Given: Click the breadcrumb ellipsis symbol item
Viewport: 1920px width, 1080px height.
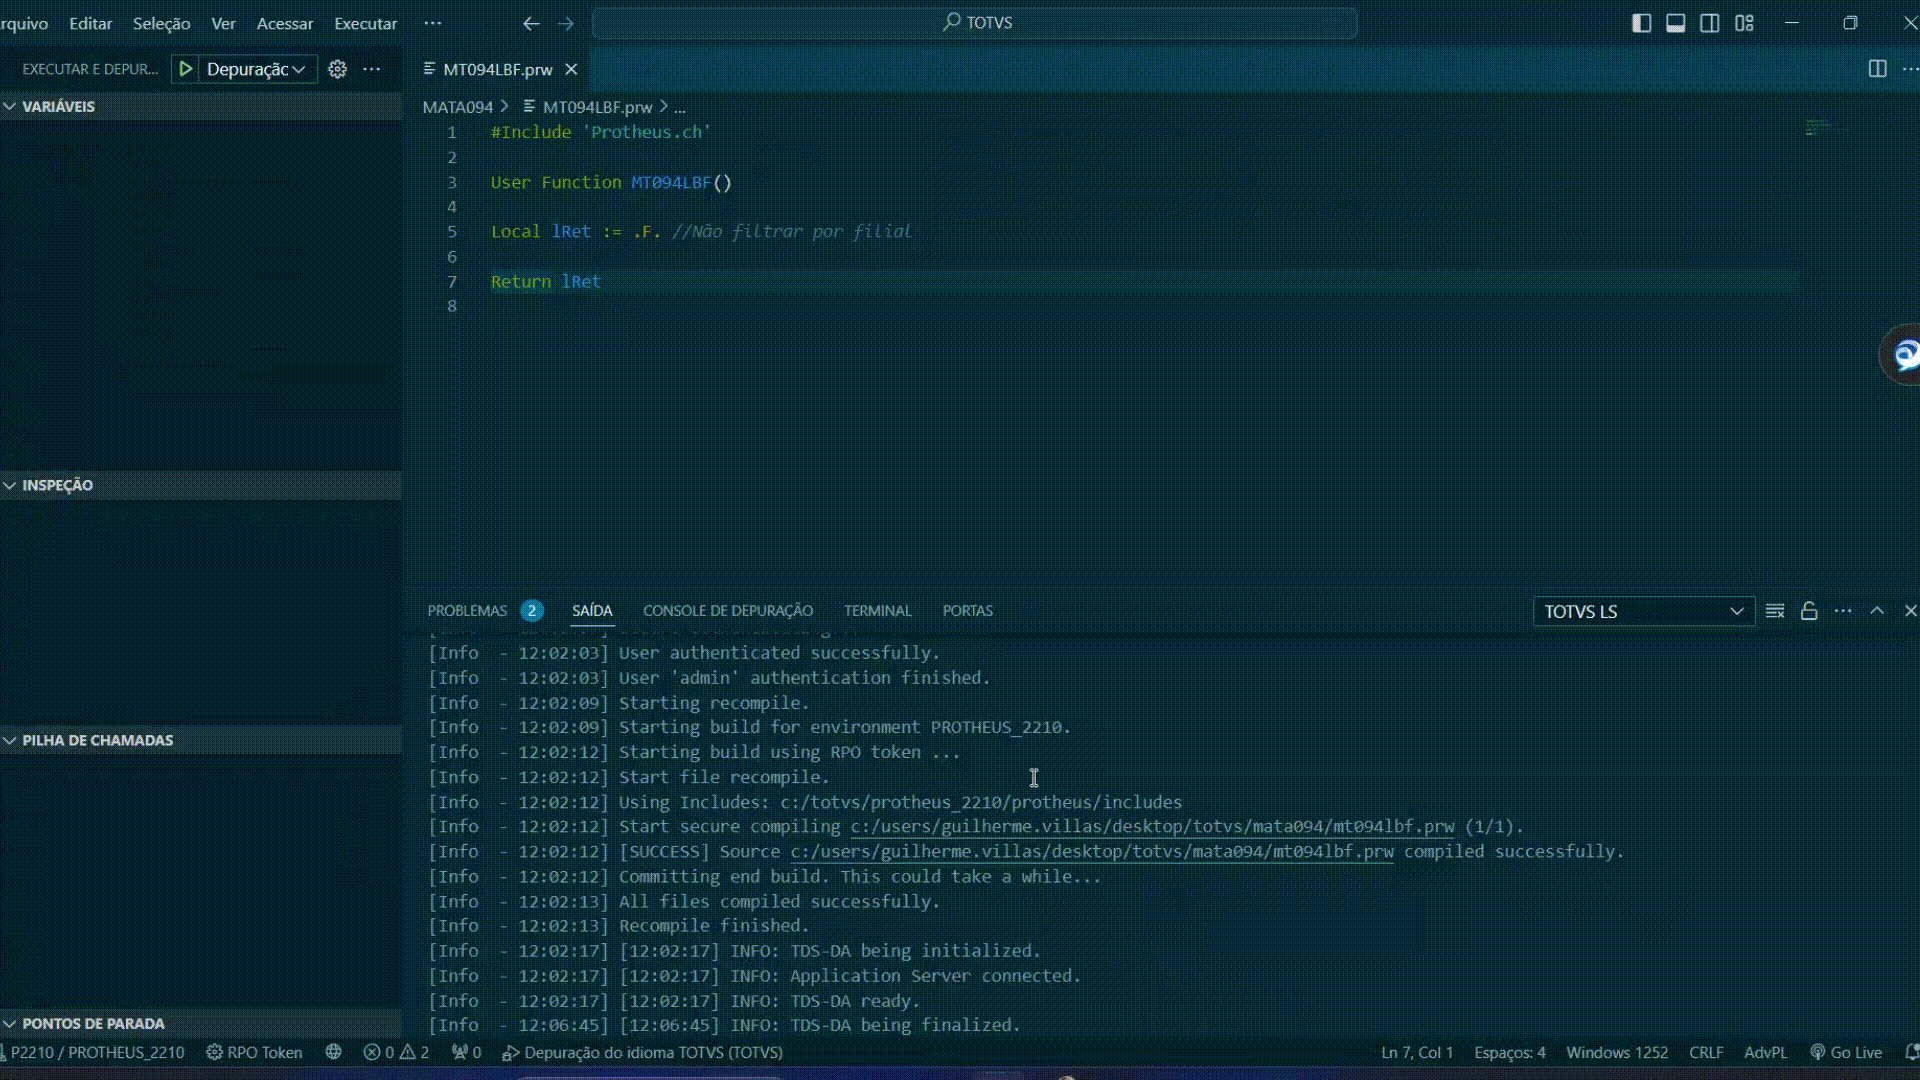Looking at the screenshot, I should point(679,107).
